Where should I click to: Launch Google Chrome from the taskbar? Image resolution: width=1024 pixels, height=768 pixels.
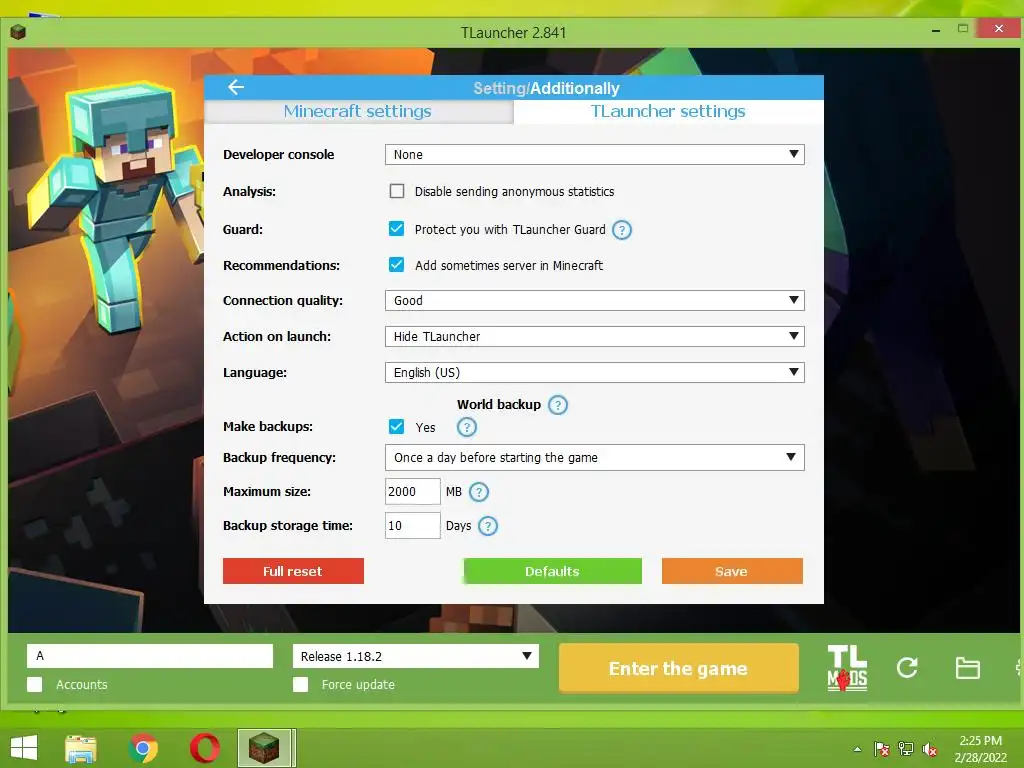pyautogui.click(x=143, y=748)
